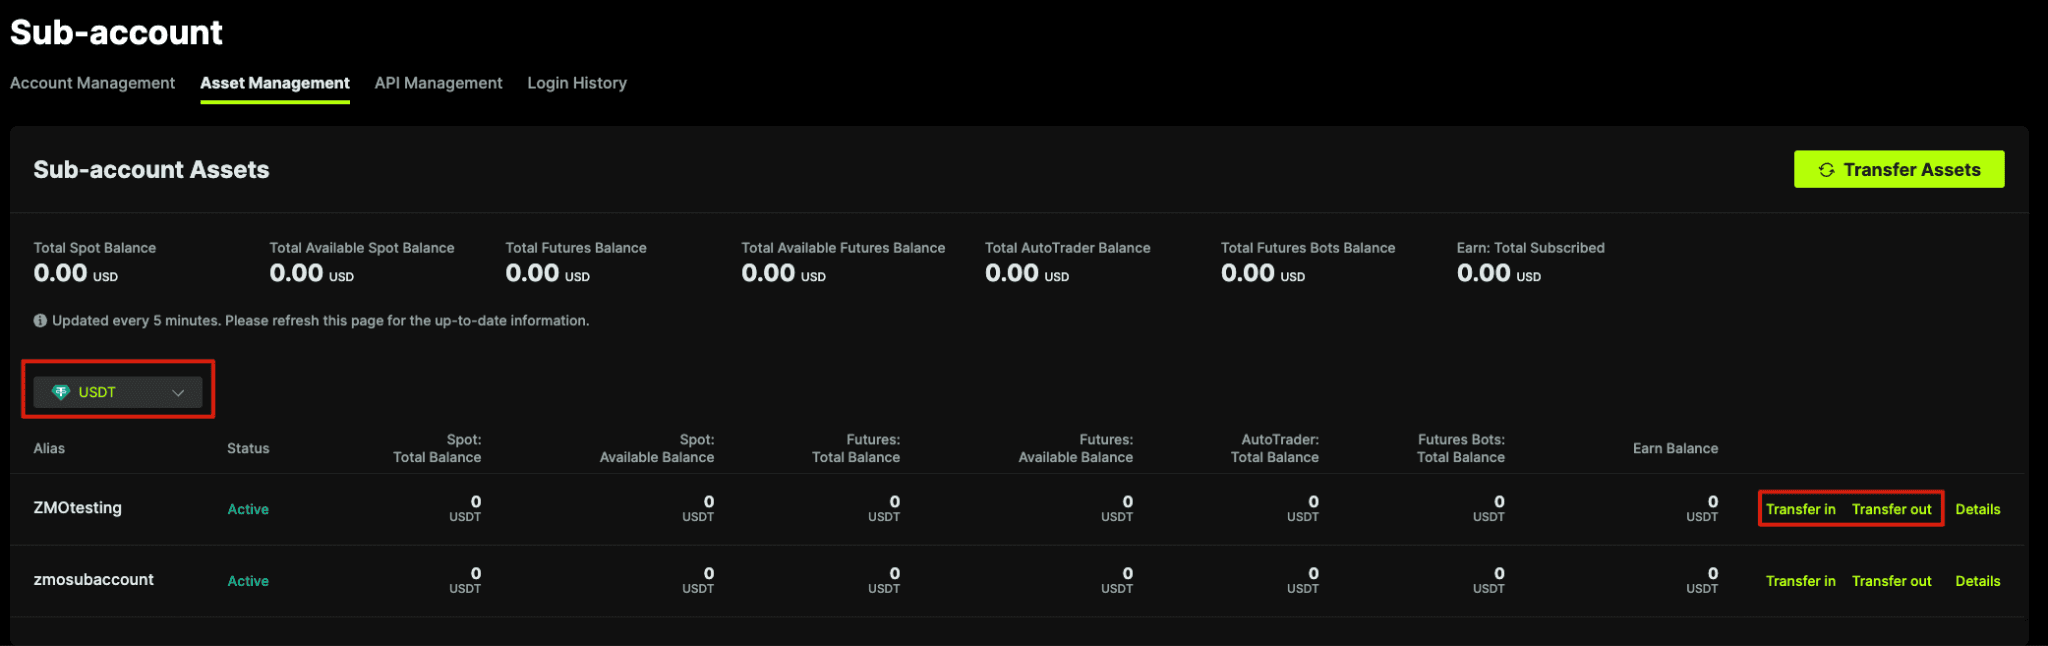The height and width of the screenshot is (646, 2048).
Task: Expand the USDT dropdown chevron
Action: [178, 393]
